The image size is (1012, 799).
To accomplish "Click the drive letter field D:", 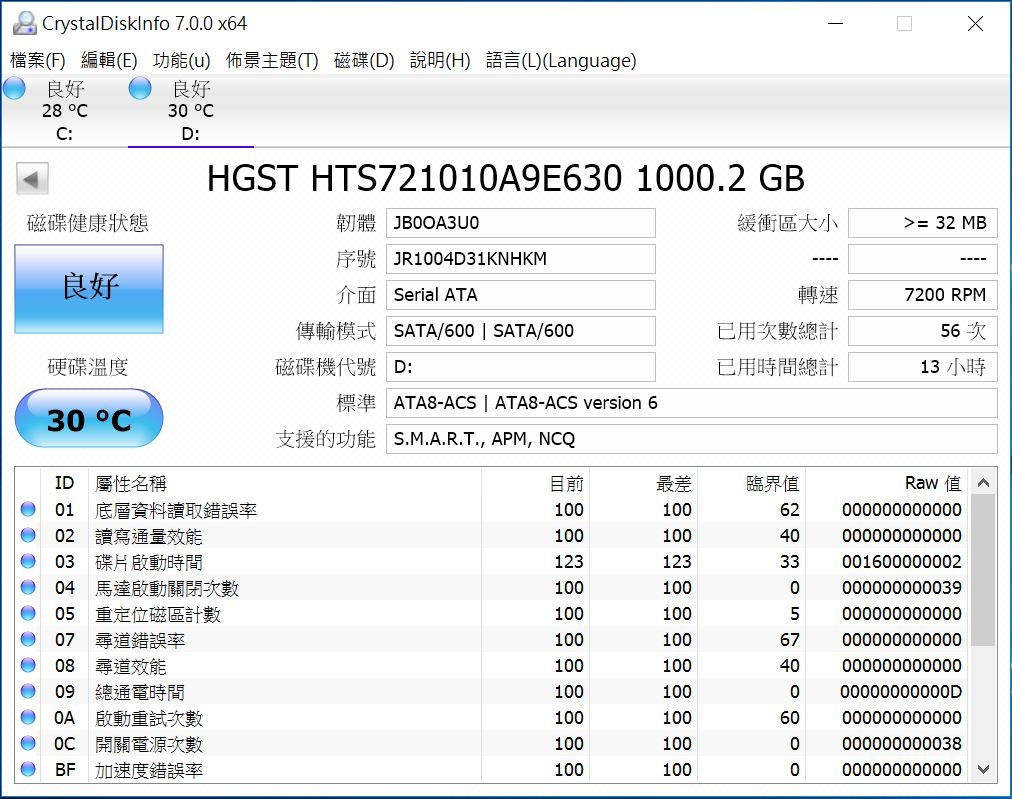I will pos(521,367).
